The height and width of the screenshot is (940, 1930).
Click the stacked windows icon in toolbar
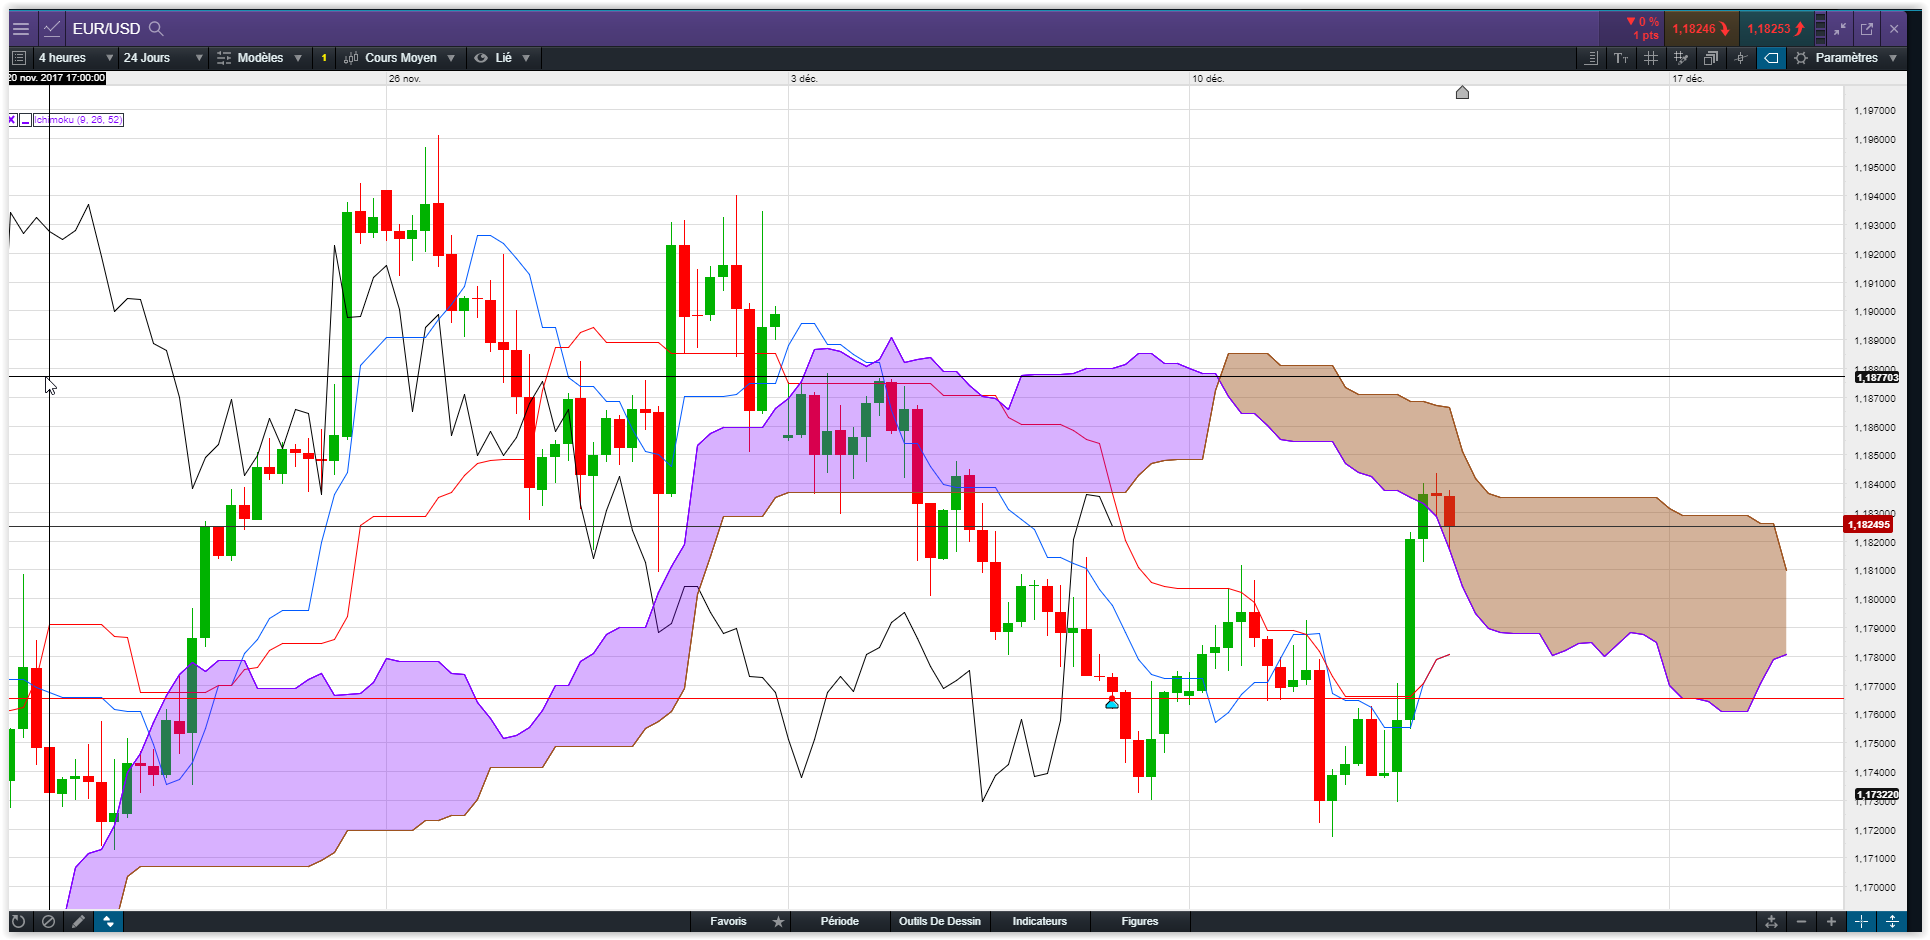pos(1711,58)
